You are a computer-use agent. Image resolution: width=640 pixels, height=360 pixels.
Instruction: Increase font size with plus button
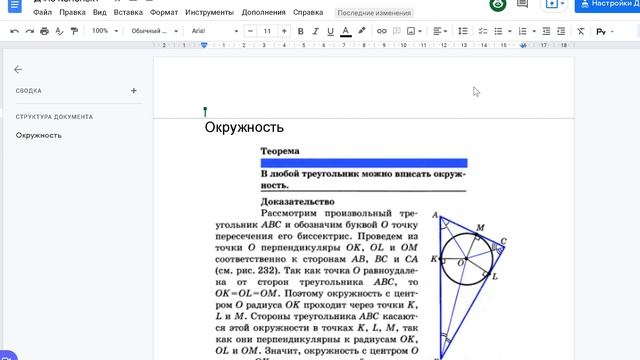pos(284,31)
